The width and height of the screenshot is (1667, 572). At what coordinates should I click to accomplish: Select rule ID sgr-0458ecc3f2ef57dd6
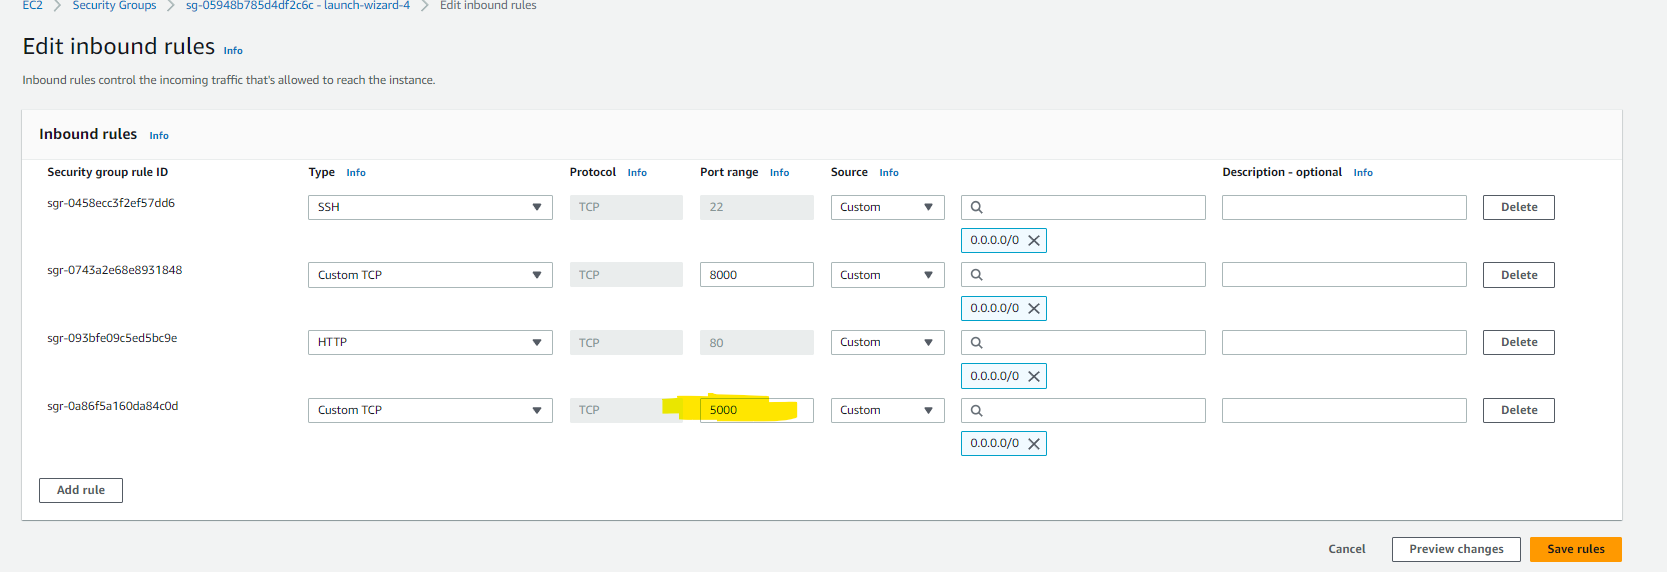111,203
